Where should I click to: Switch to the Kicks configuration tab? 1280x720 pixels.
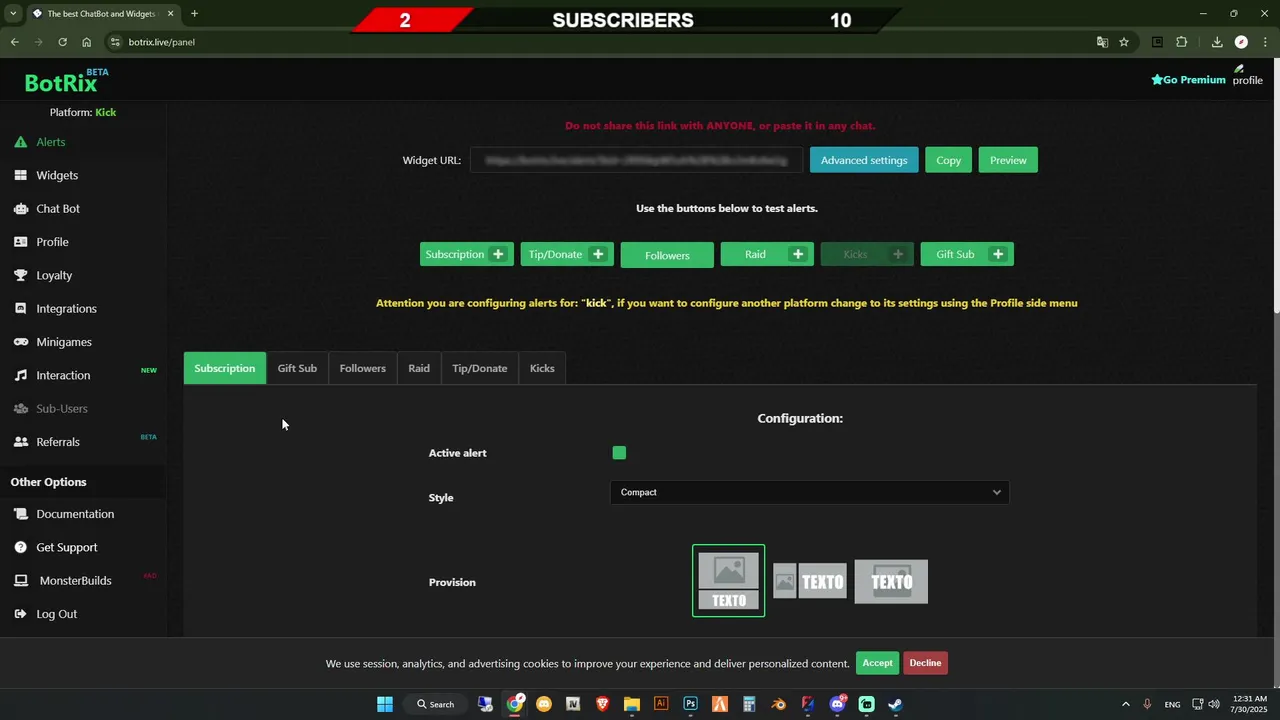click(542, 368)
